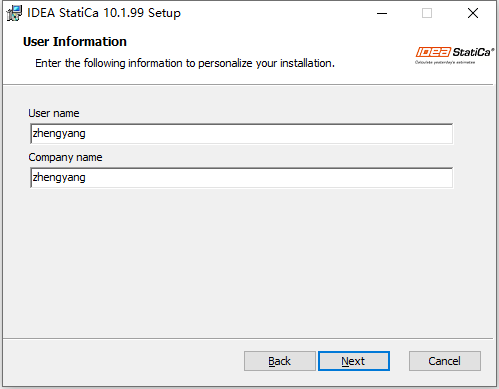
Task: Click inside the User name field
Action: tap(242, 134)
